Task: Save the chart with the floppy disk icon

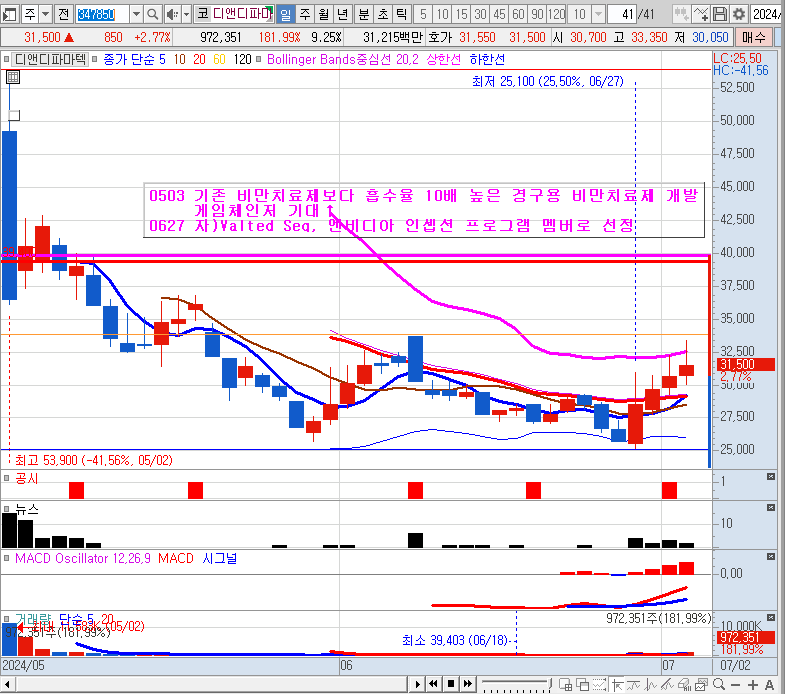Action: tap(719, 14)
